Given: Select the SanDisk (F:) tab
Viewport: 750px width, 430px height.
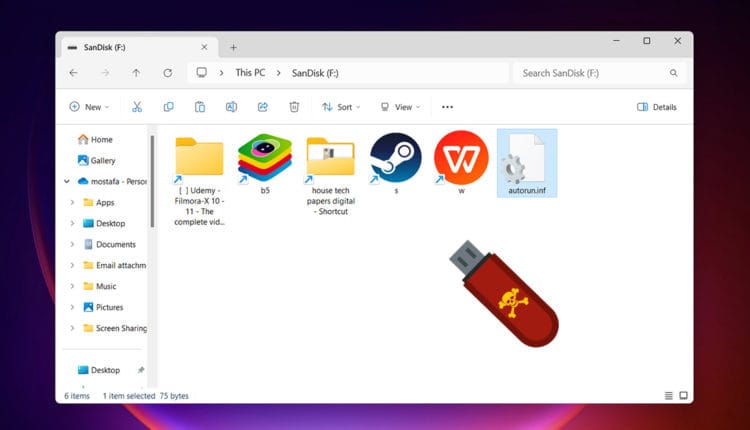Looking at the screenshot, I should coord(140,47).
